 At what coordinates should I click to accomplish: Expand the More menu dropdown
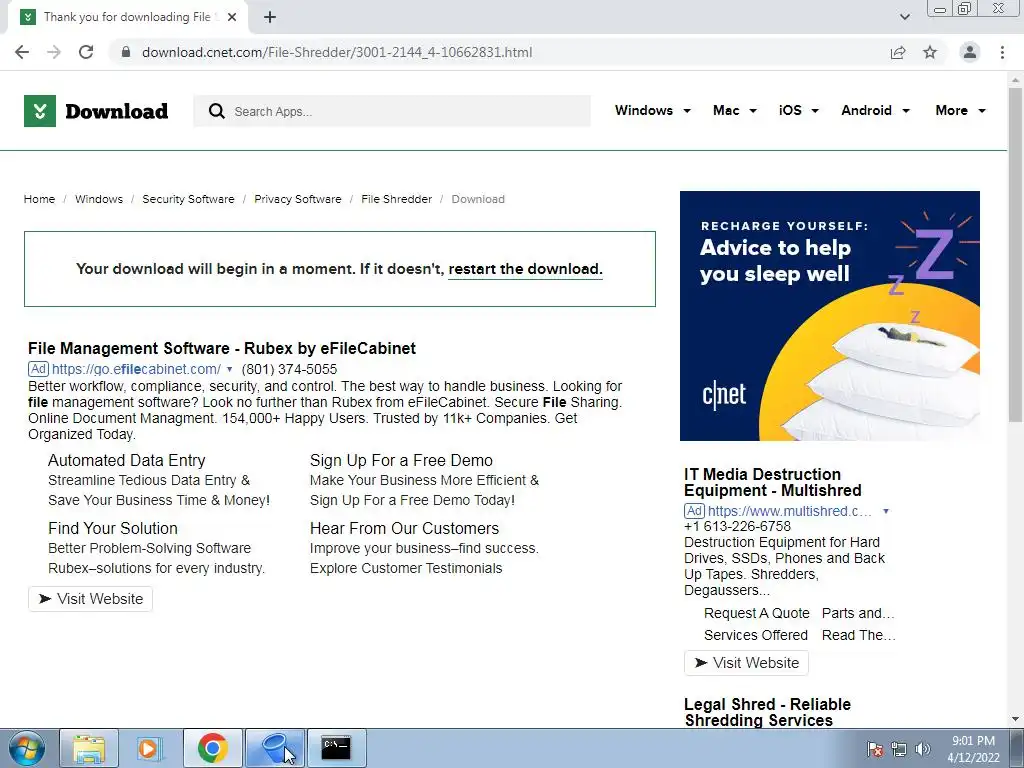(x=960, y=110)
